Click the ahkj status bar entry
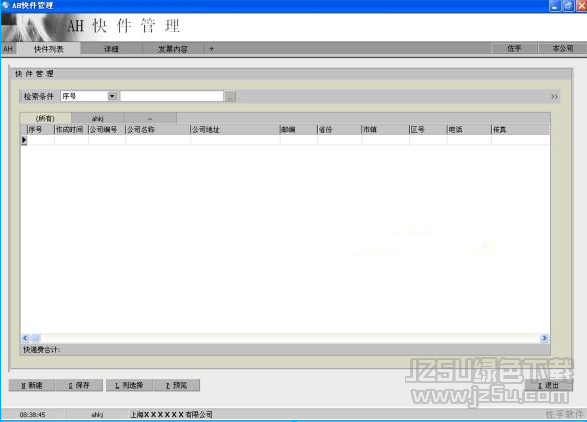The width and height of the screenshot is (587, 422). click(97, 415)
